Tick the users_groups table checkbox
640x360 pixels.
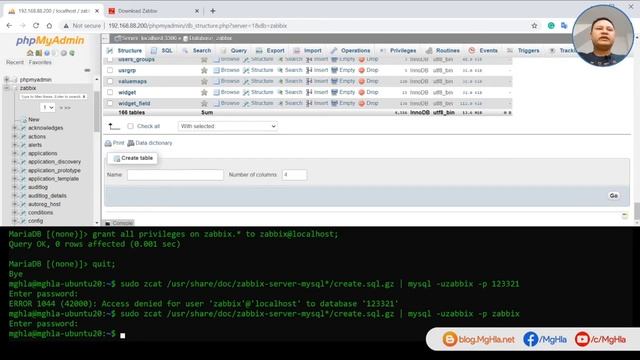[x=110, y=60]
